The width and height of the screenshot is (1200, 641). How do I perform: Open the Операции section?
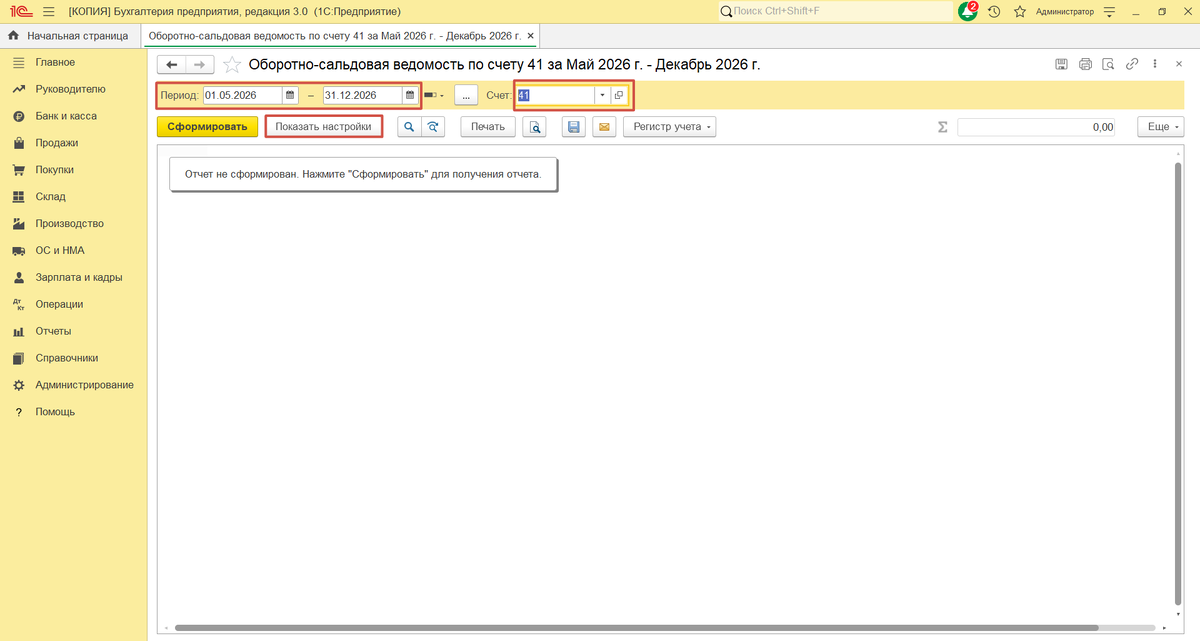point(59,304)
